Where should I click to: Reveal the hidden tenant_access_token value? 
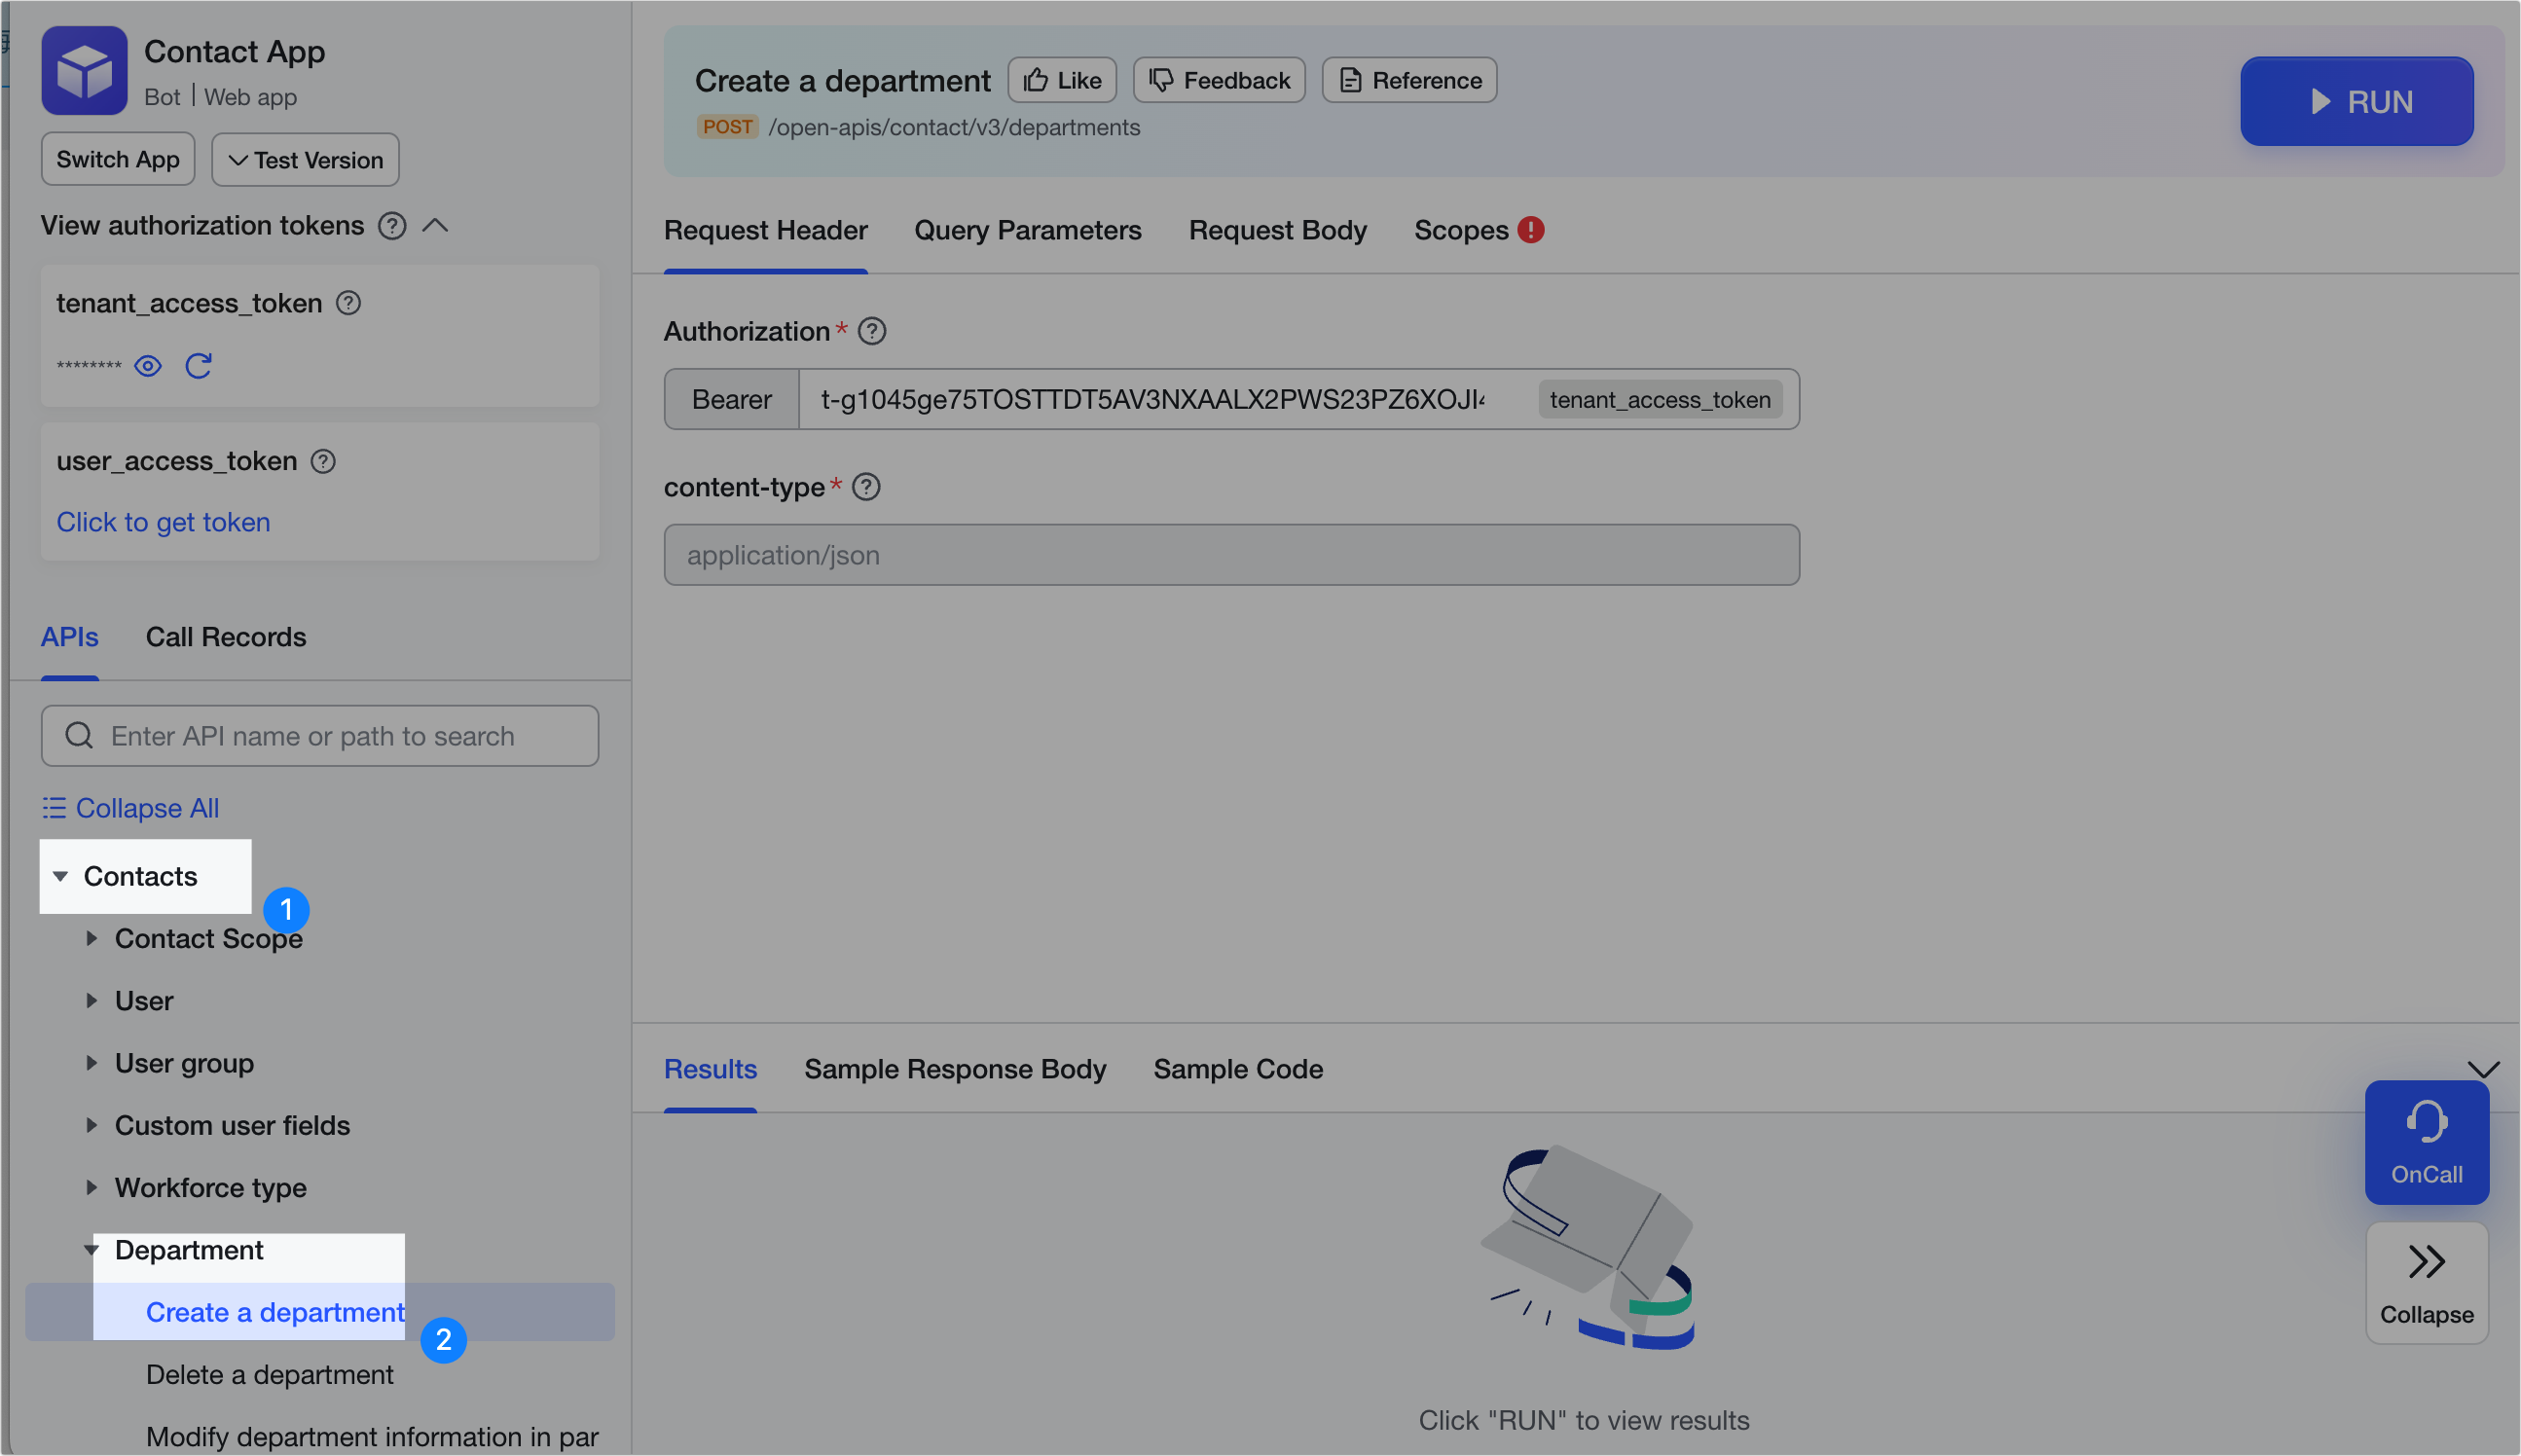pos(147,366)
